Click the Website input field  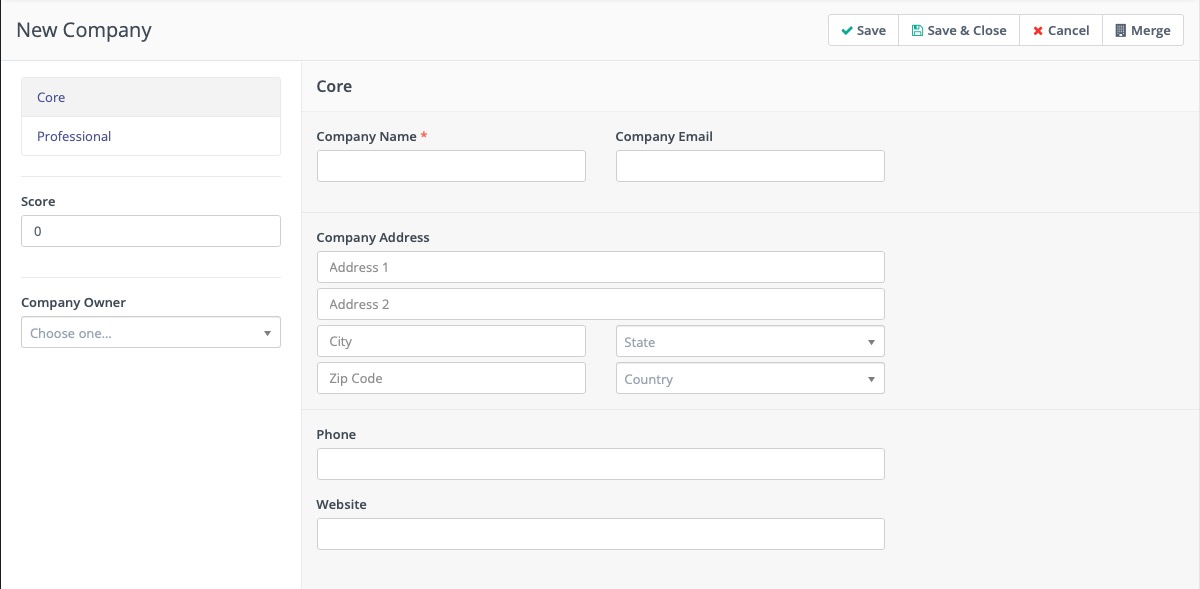coord(600,533)
